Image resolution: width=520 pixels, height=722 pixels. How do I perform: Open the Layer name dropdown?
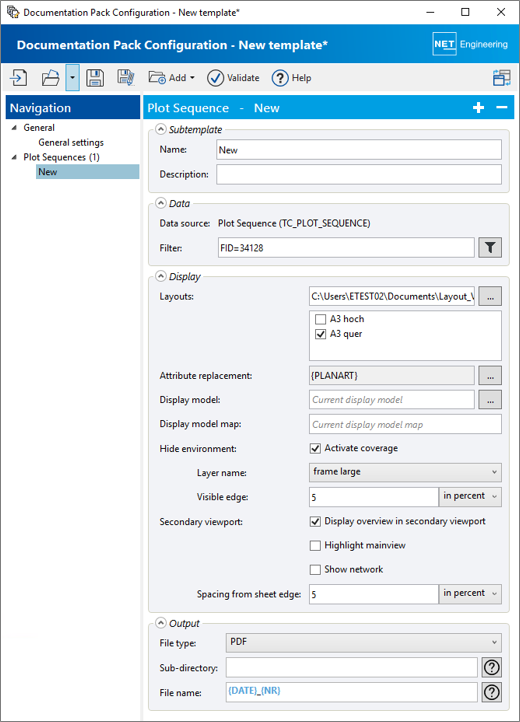point(405,472)
